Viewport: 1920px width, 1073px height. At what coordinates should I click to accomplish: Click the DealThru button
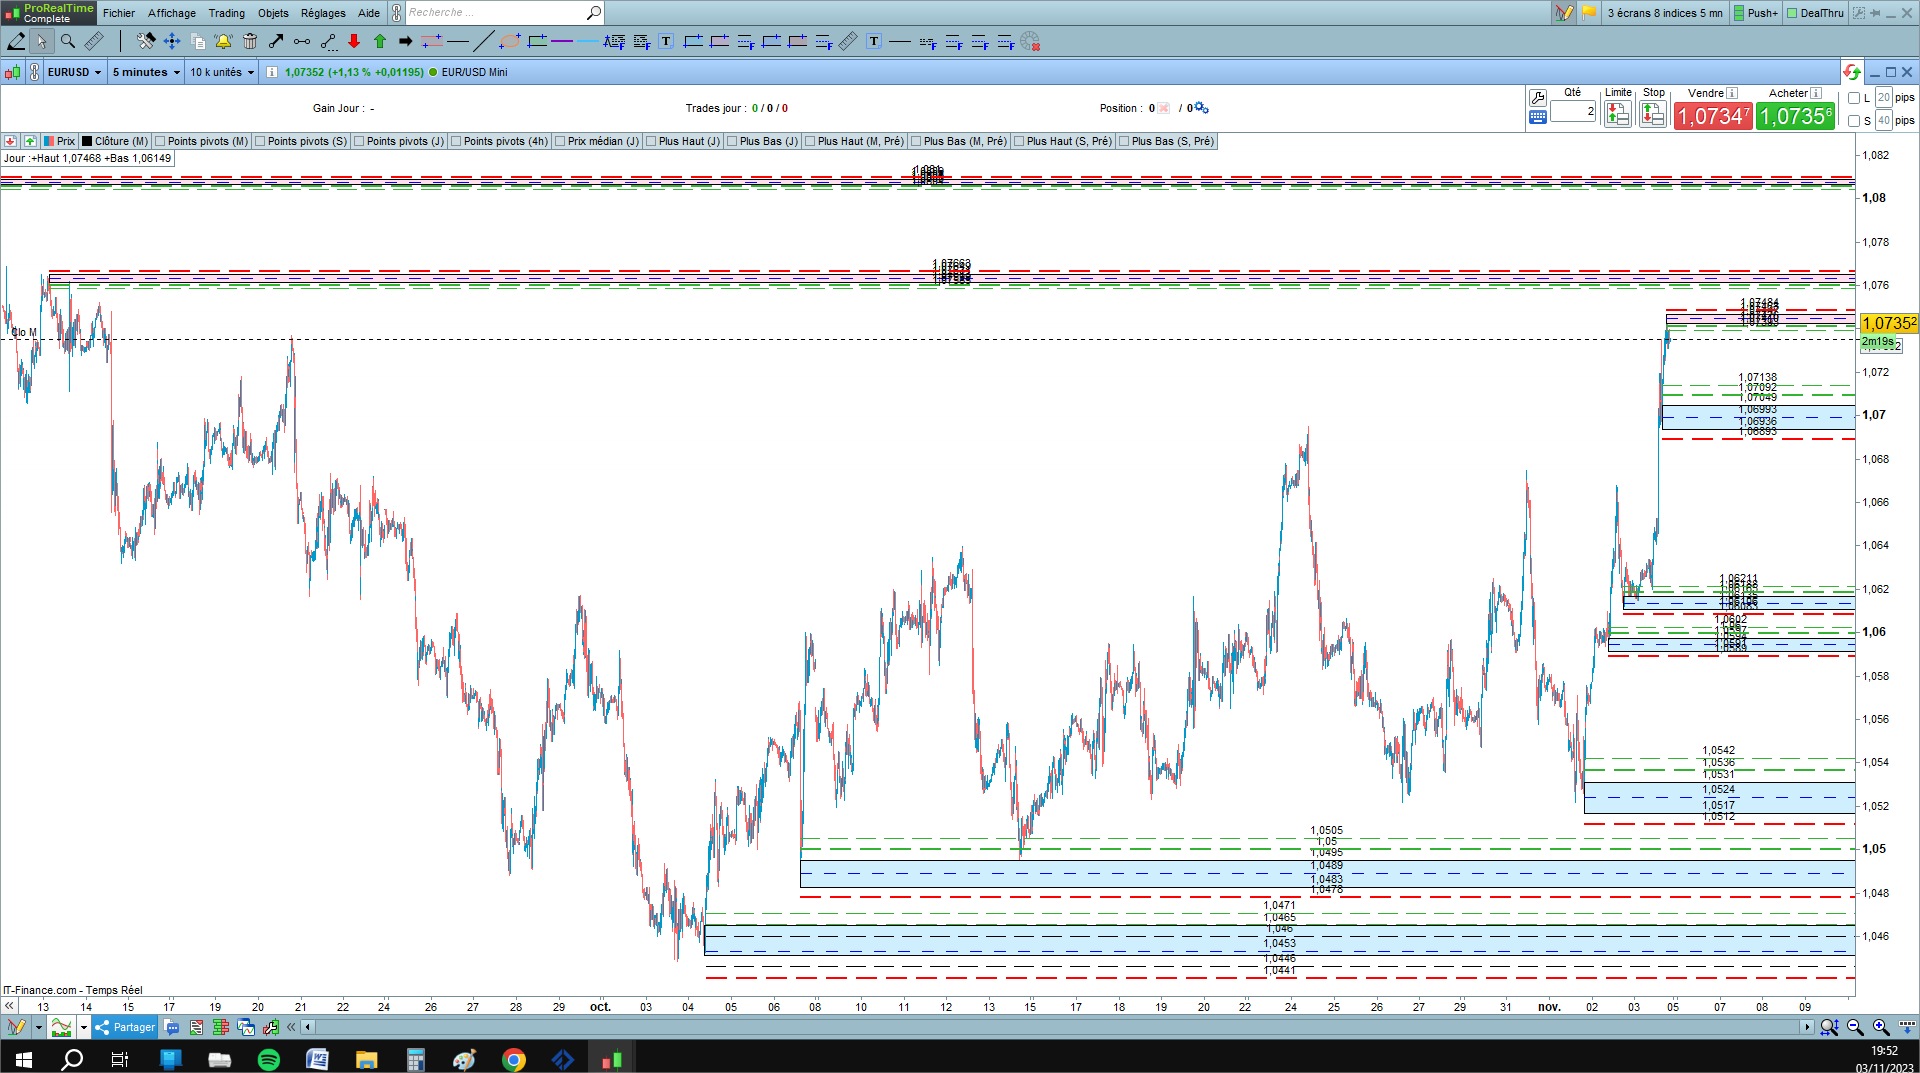1815,13
